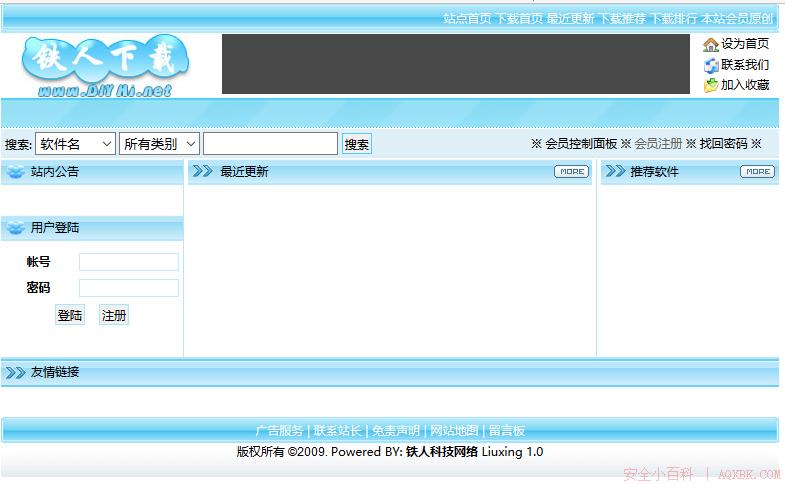Click the cloud icon beside 用户登陆

point(16,228)
